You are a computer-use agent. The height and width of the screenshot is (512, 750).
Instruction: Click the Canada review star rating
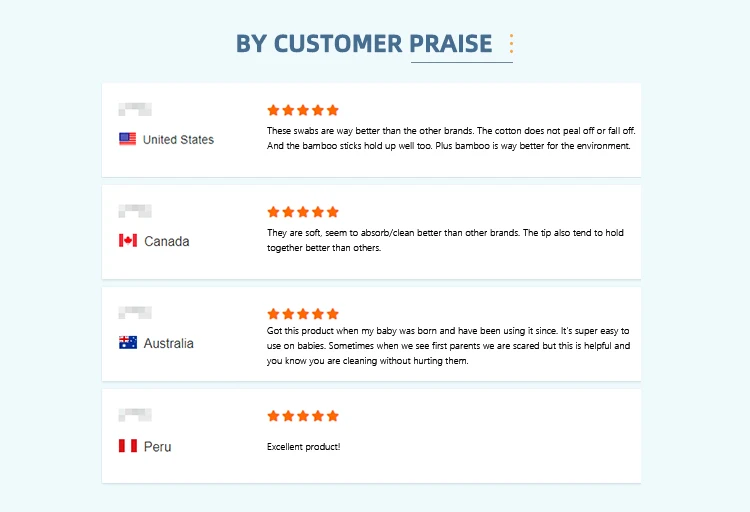tap(303, 212)
